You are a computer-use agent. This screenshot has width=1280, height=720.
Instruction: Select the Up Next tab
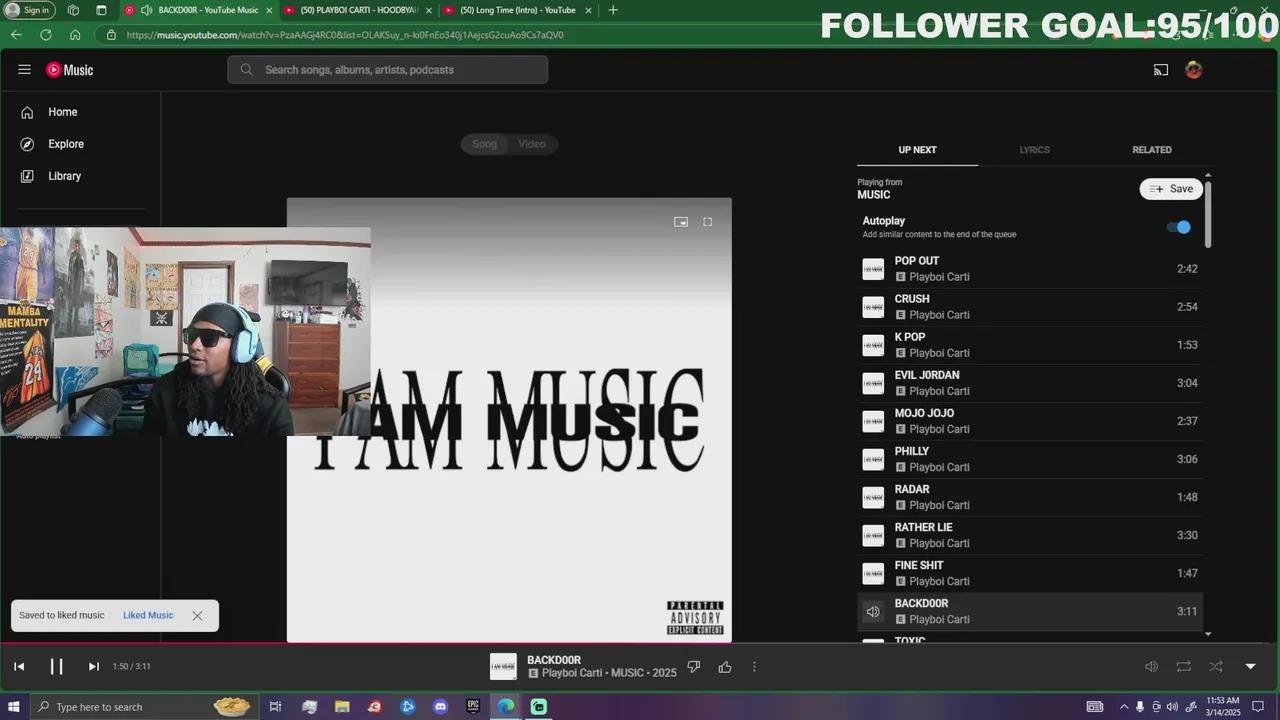pyautogui.click(x=917, y=150)
